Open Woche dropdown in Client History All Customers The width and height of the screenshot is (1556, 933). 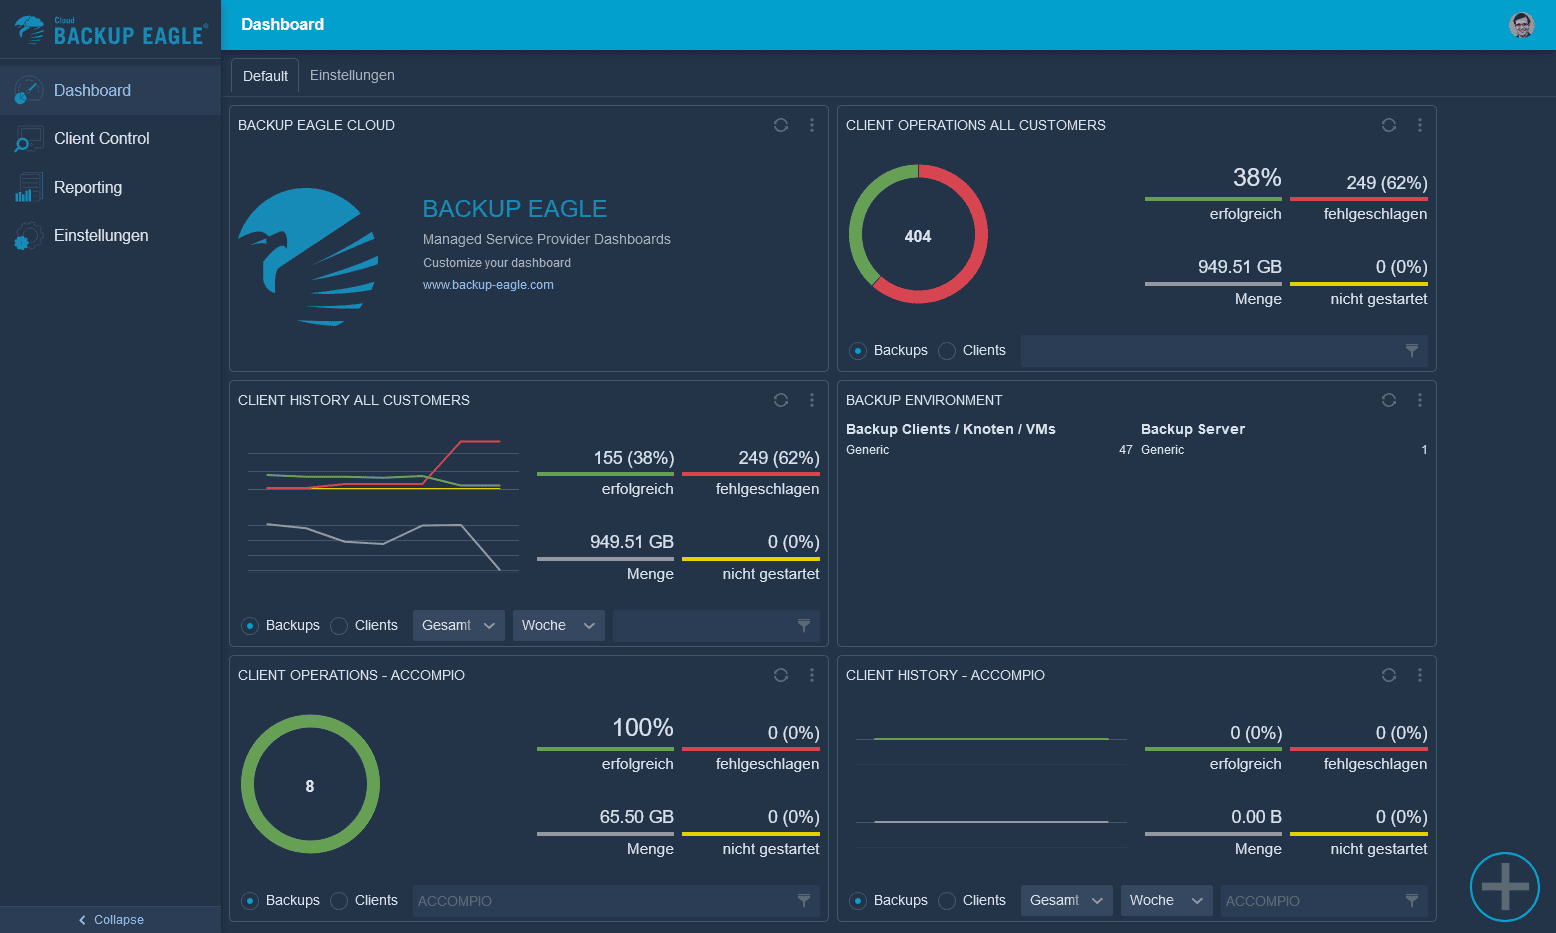coord(559,626)
